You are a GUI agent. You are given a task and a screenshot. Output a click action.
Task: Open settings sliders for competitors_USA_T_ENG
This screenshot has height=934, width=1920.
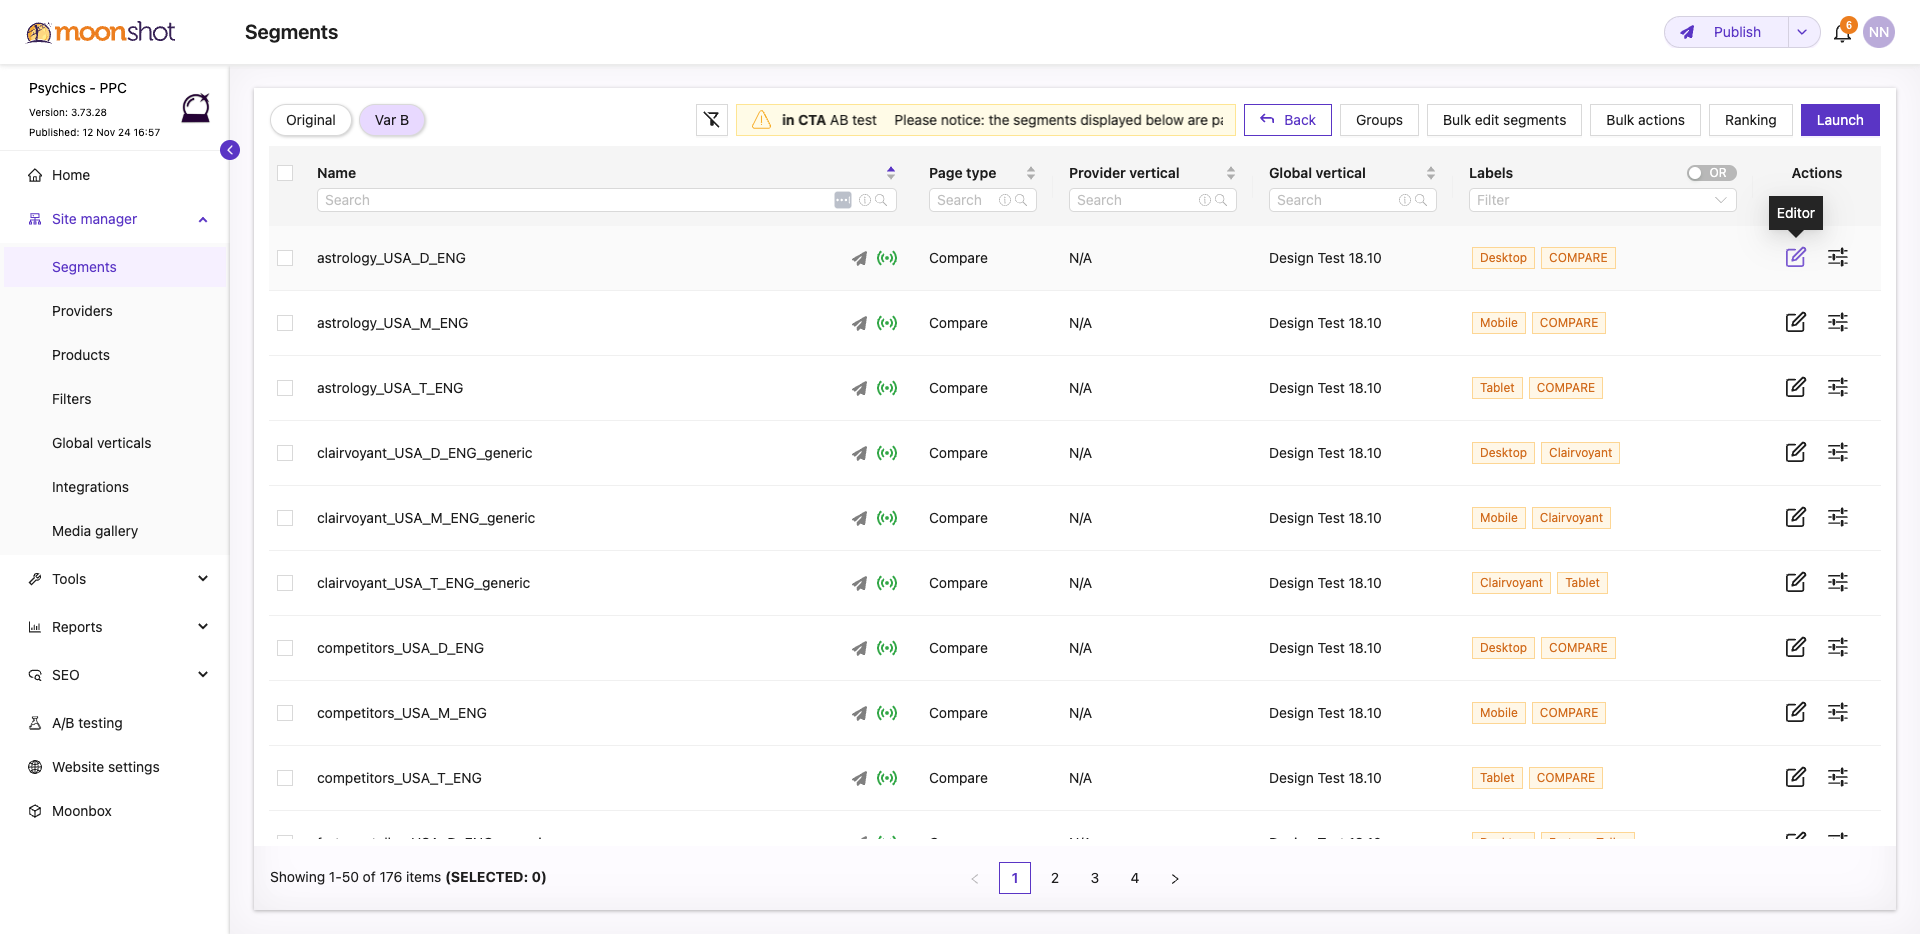point(1838,777)
